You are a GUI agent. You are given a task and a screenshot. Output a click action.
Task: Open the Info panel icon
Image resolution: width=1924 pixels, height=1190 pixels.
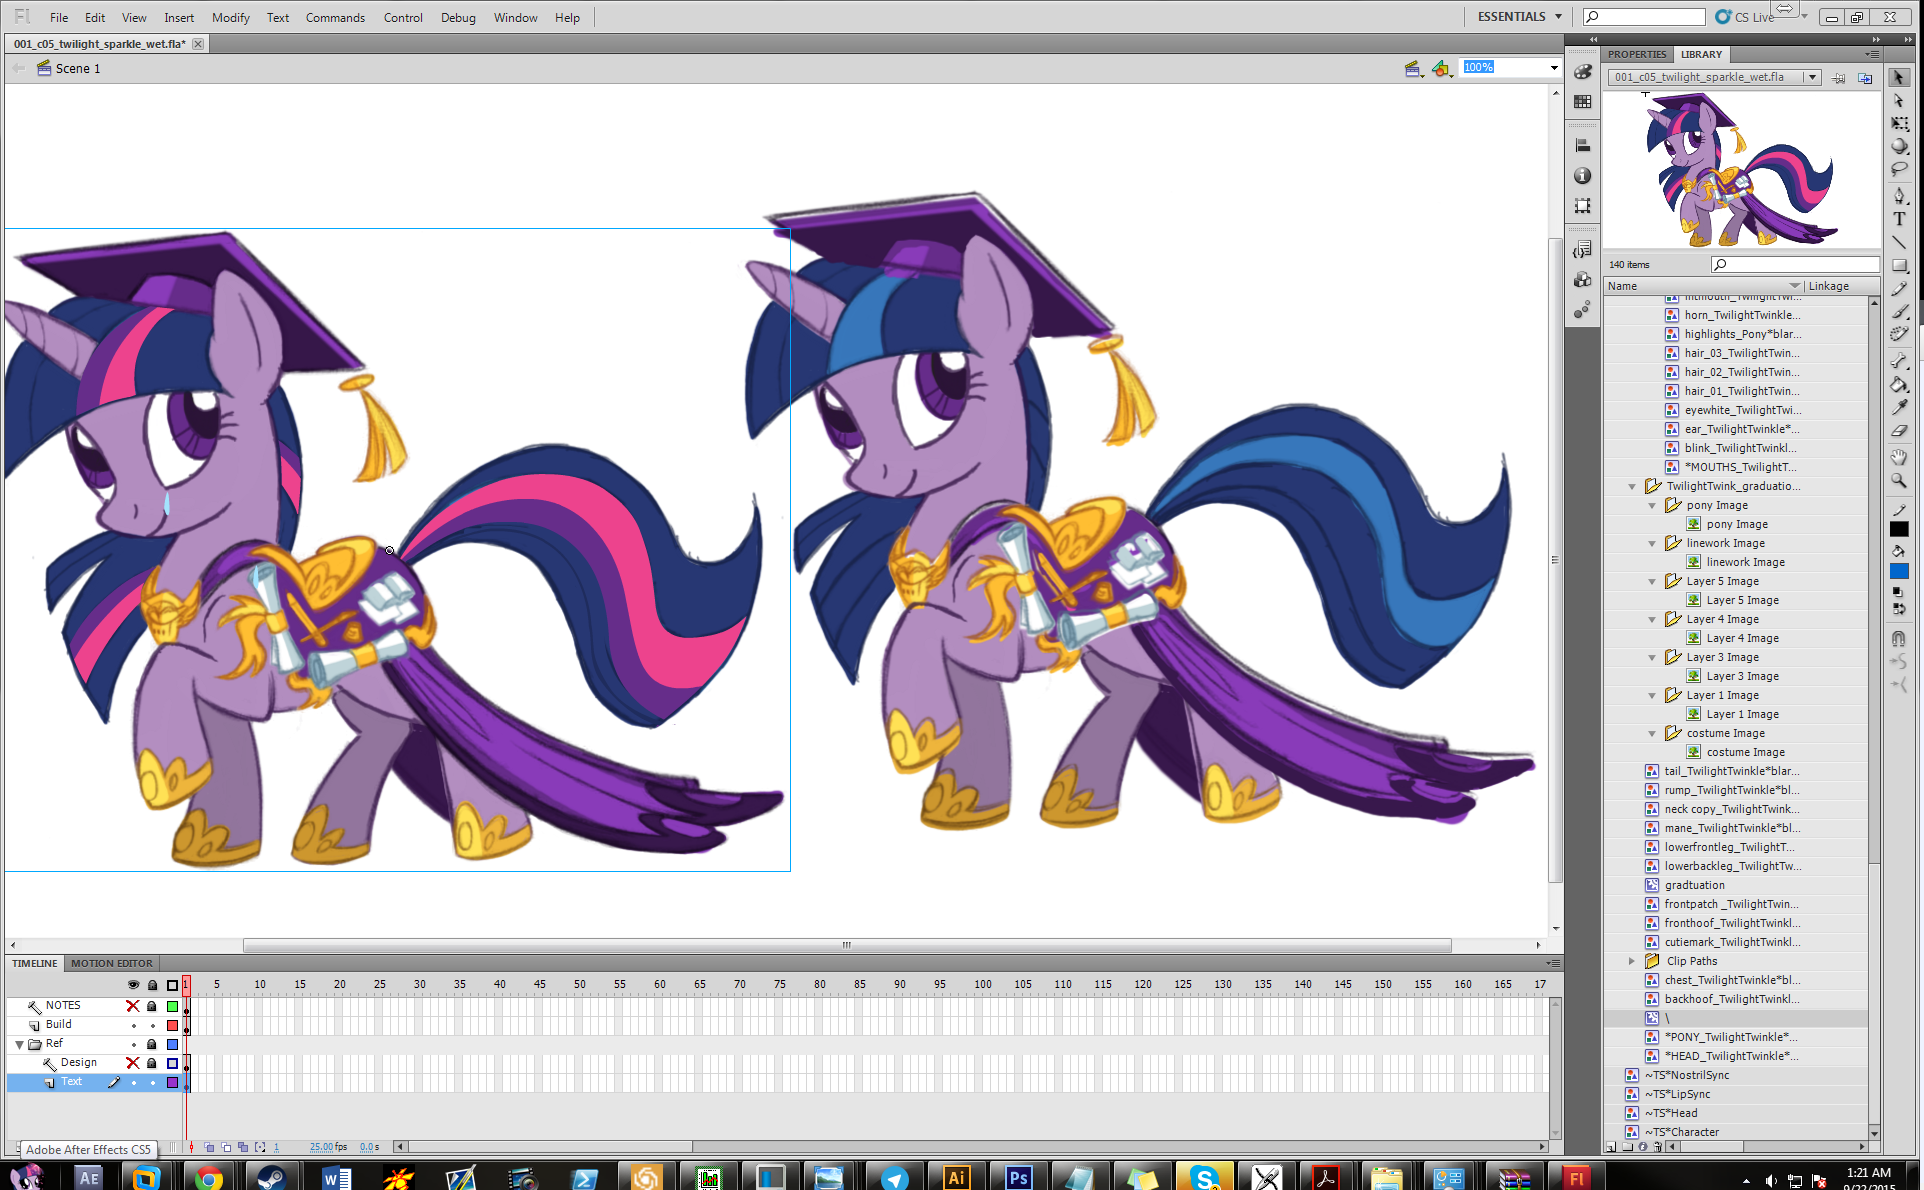pyautogui.click(x=1583, y=176)
